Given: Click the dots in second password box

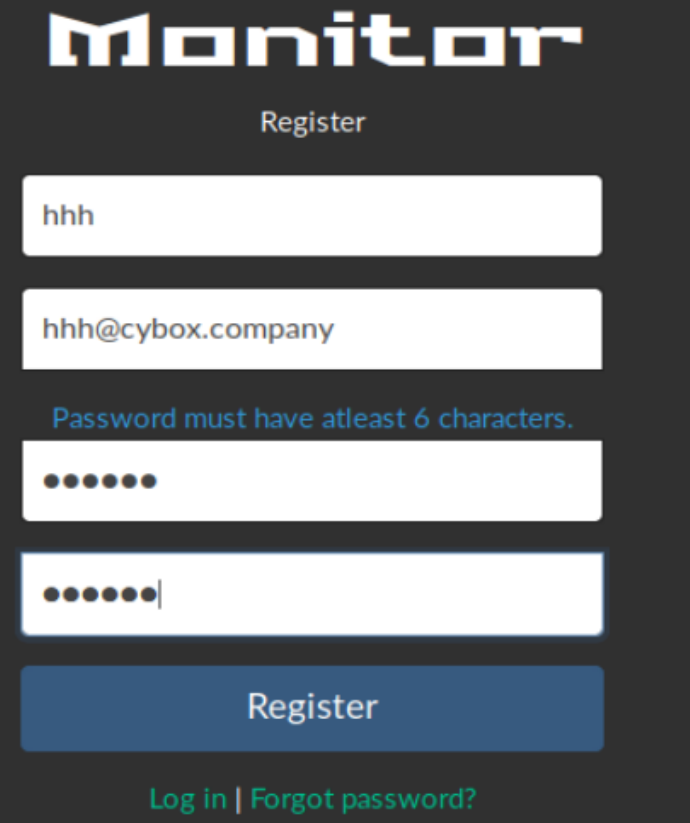Looking at the screenshot, I should 99,595.
